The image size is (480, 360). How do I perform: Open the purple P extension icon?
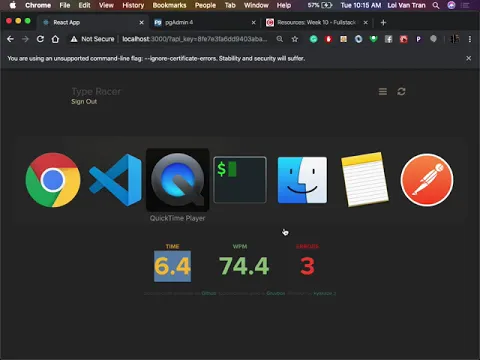coord(418,39)
